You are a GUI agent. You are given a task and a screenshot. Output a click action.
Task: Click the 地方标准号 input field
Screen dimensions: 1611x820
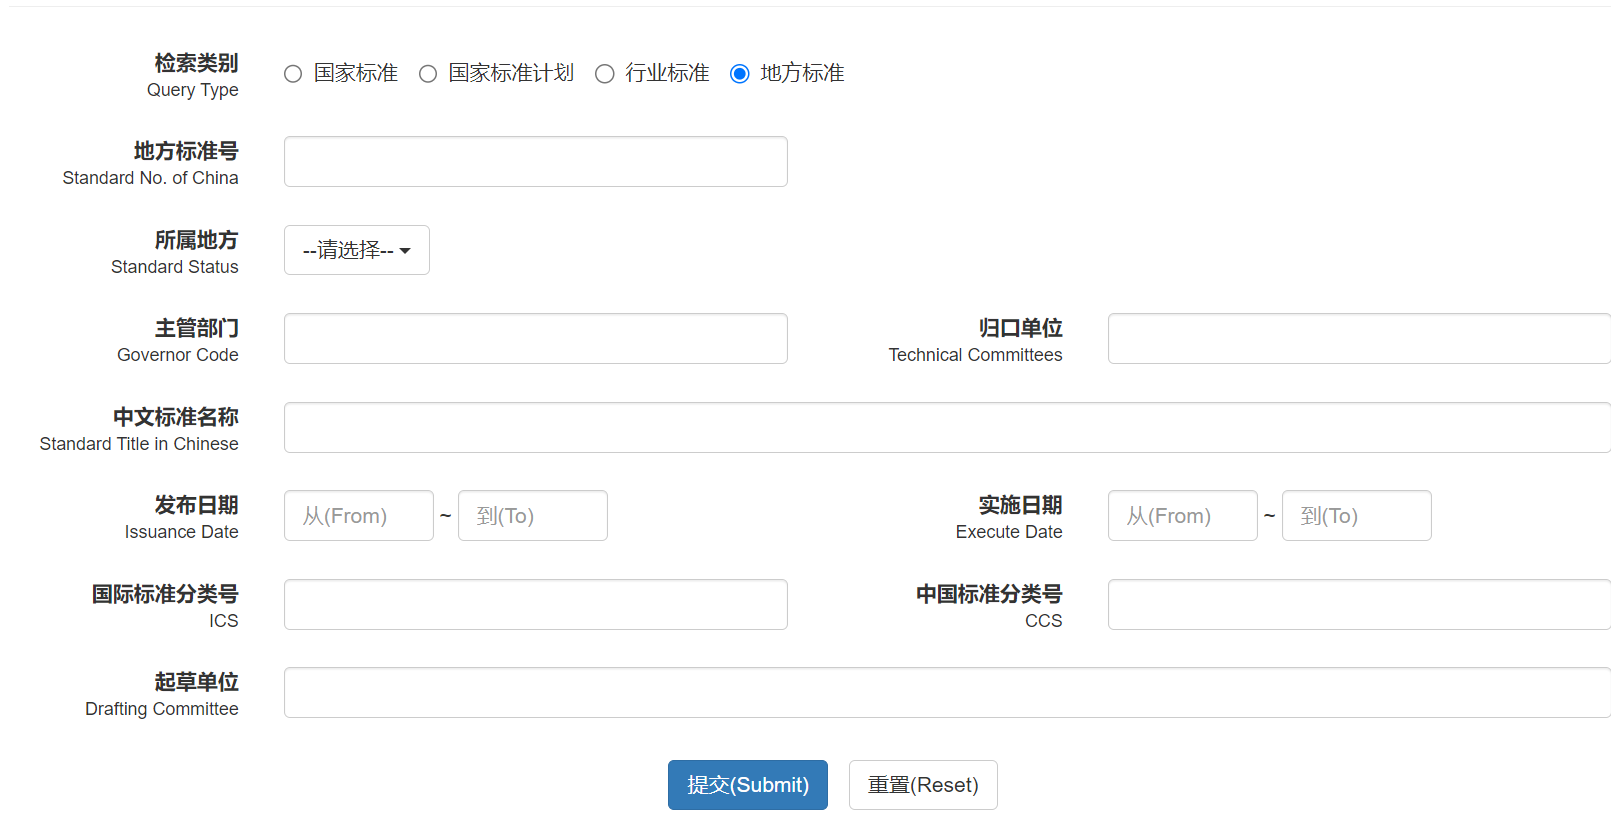(535, 162)
